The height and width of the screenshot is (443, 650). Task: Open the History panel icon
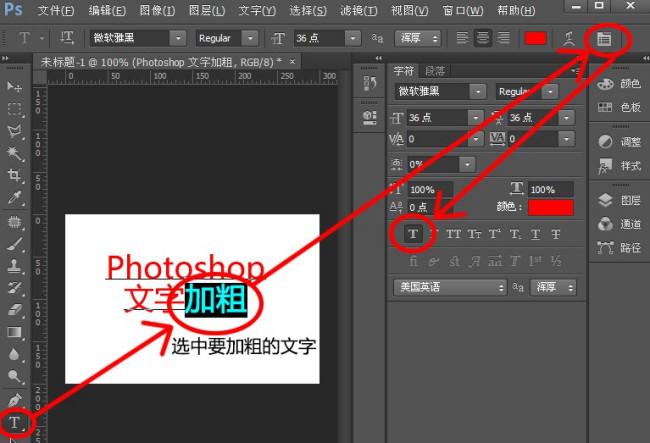(369, 83)
